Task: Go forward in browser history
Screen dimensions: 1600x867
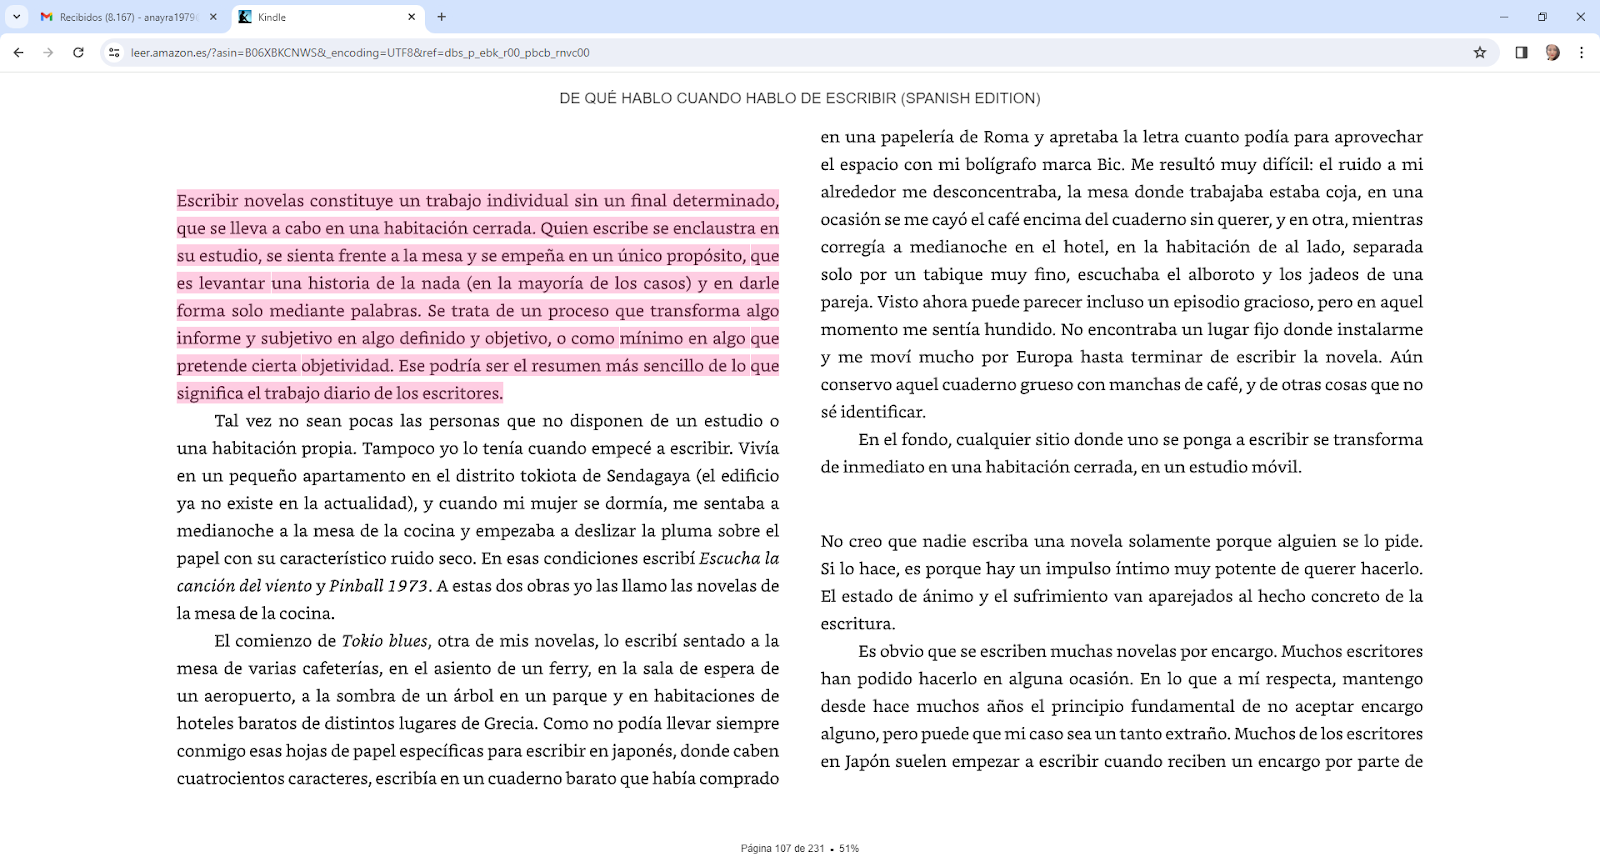Action: (x=48, y=52)
